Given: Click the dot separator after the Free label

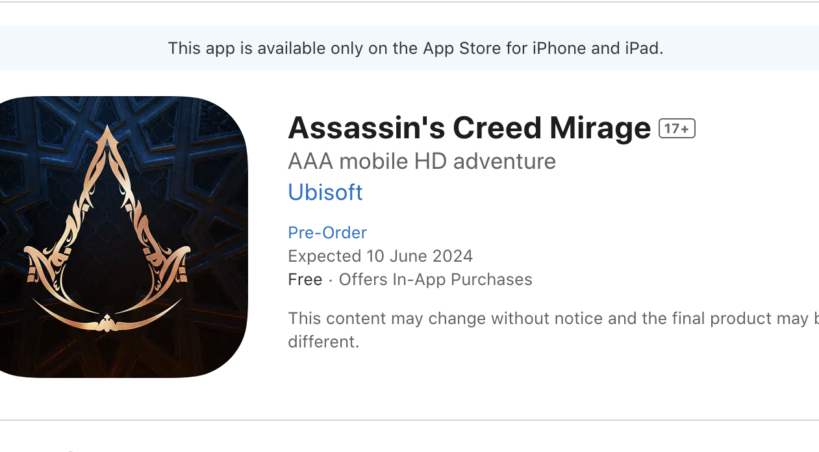Looking at the screenshot, I should [330, 280].
